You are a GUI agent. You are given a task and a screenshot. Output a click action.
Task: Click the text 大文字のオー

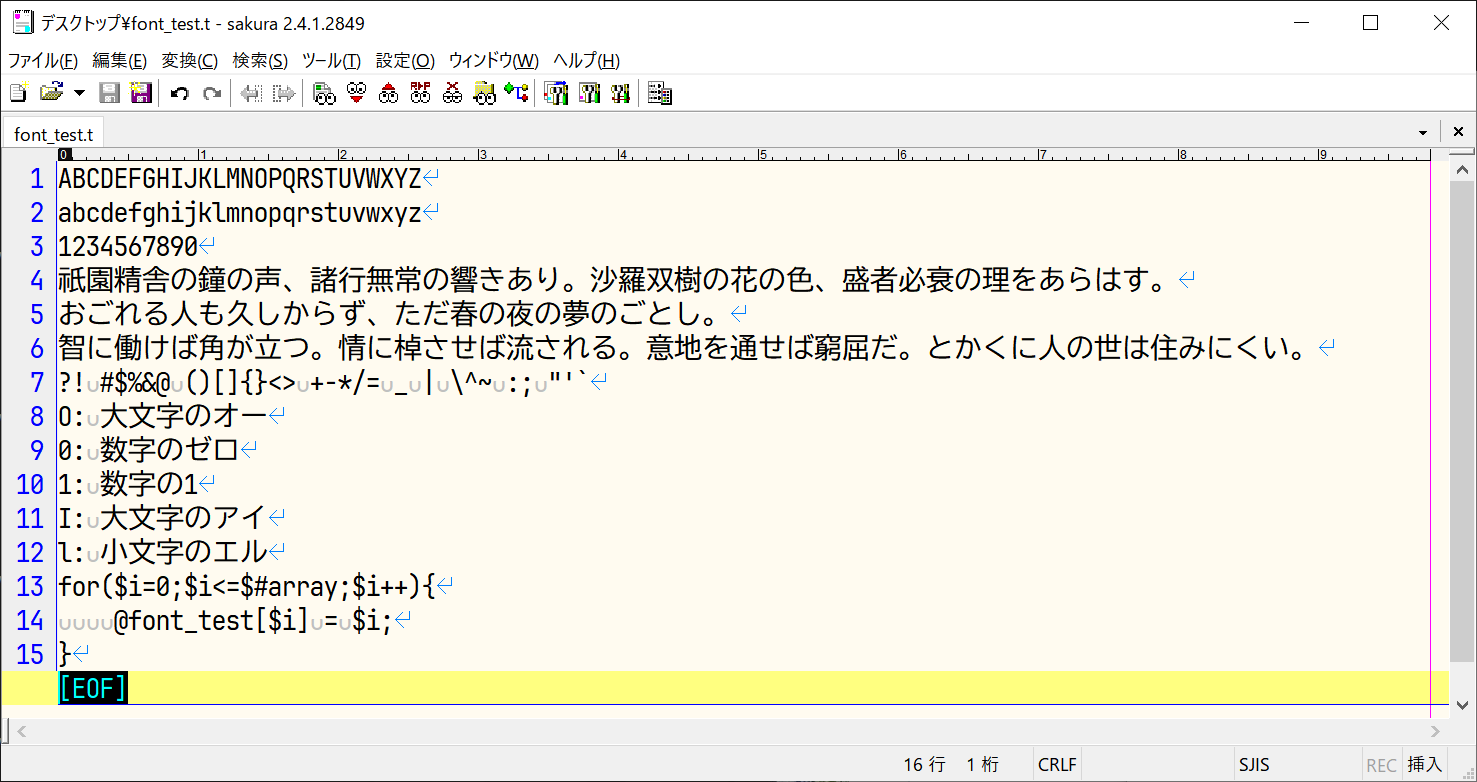click(184, 417)
